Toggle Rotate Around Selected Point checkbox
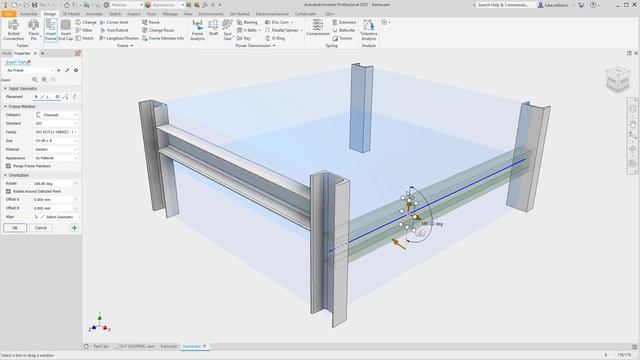 point(8,191)
